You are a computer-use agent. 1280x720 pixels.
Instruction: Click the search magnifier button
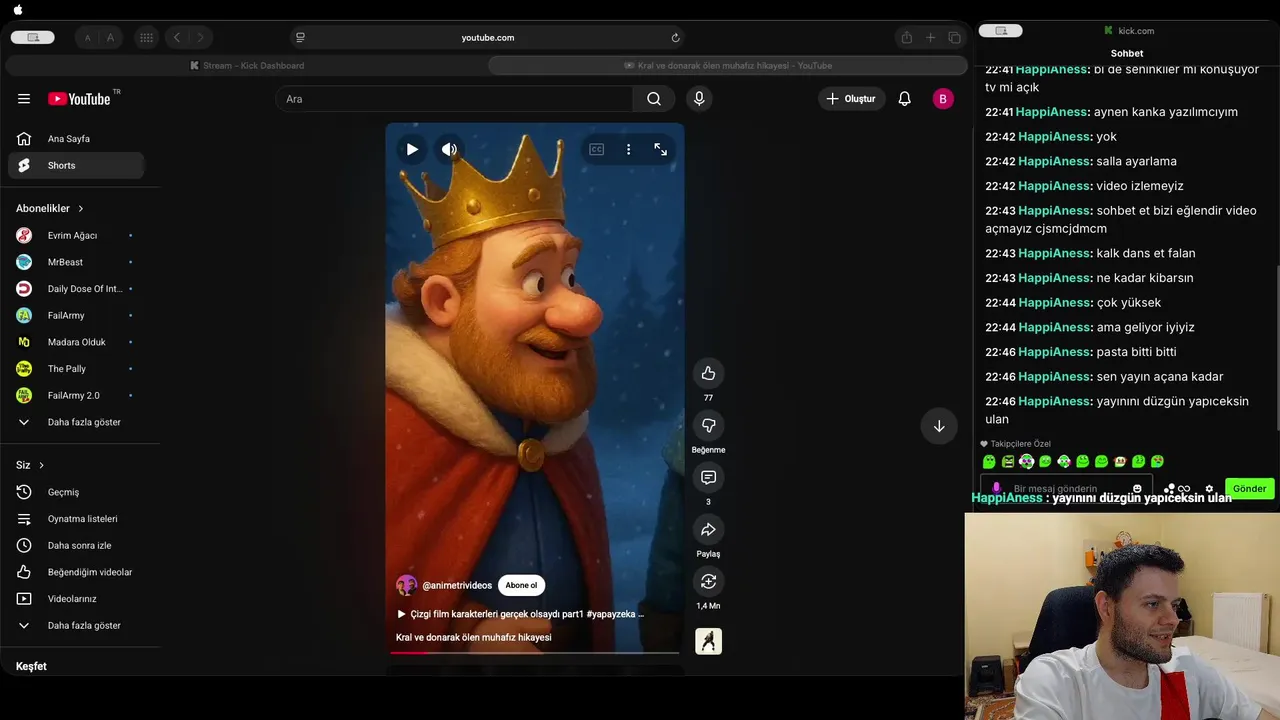[654, 99]
